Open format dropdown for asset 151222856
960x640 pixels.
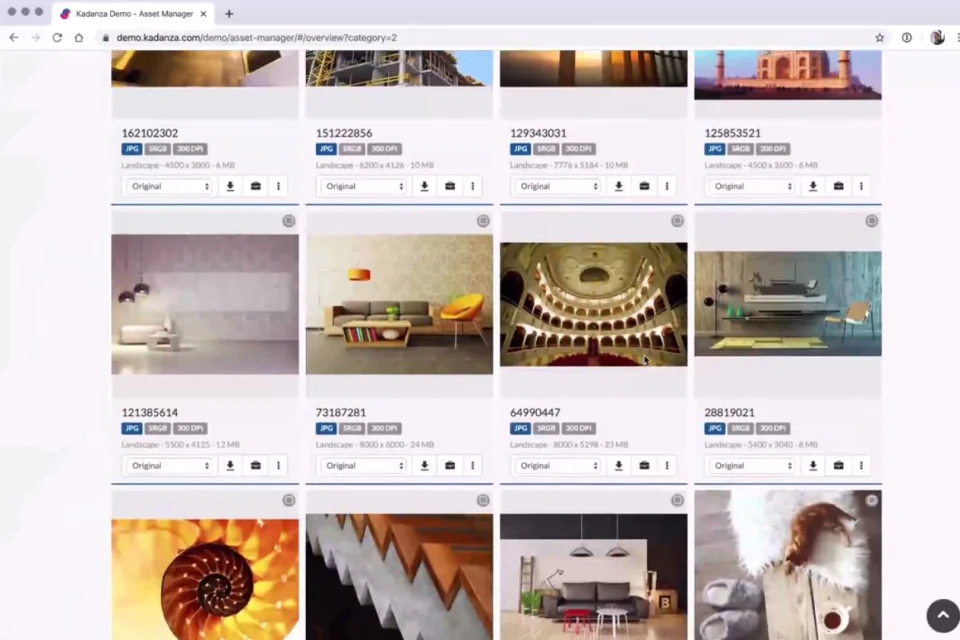[x=364, y=186]
